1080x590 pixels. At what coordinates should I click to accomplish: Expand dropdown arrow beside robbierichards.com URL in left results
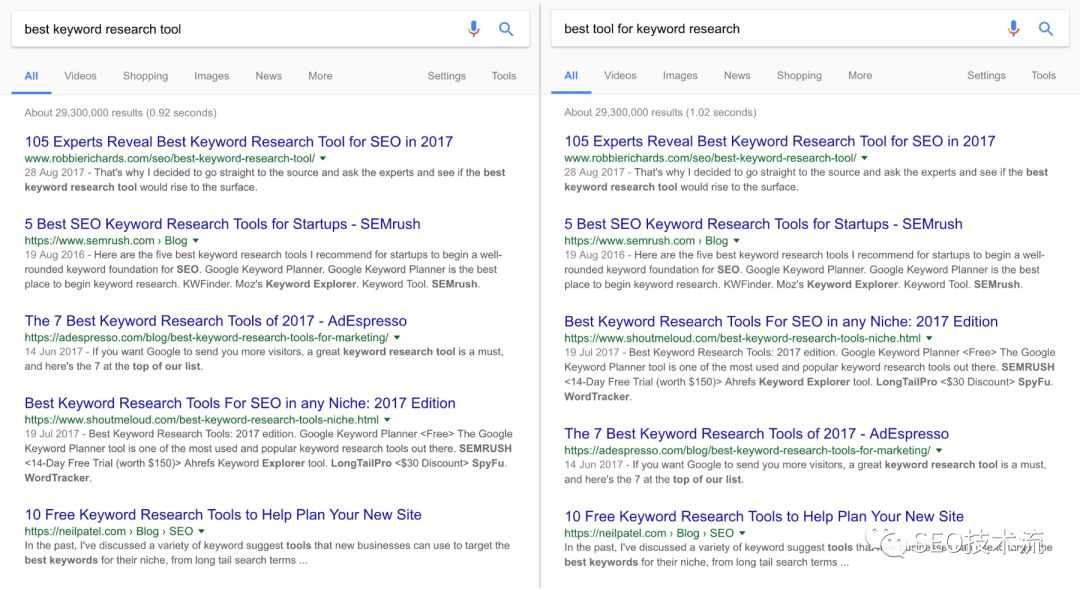(x=324, y=159)
